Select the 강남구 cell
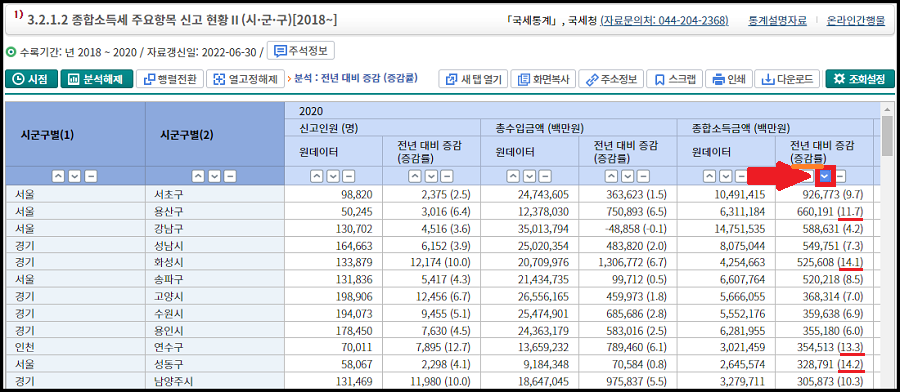Viewport: 900px width, 392px height. 215,229
